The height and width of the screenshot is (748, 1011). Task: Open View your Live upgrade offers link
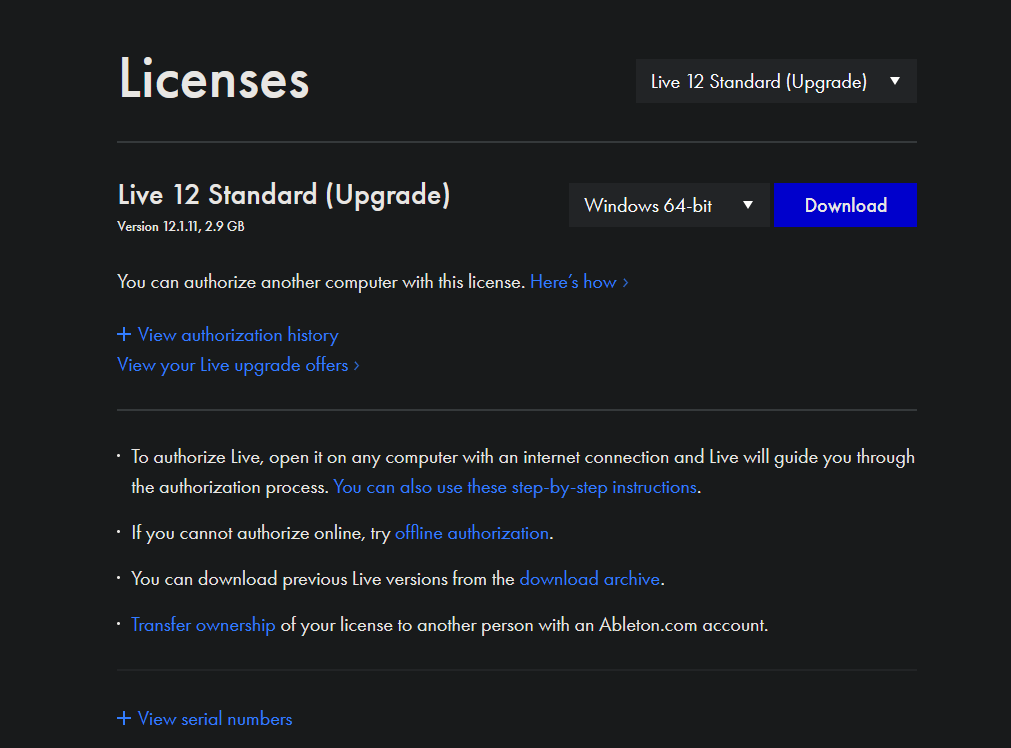(239, 365)
